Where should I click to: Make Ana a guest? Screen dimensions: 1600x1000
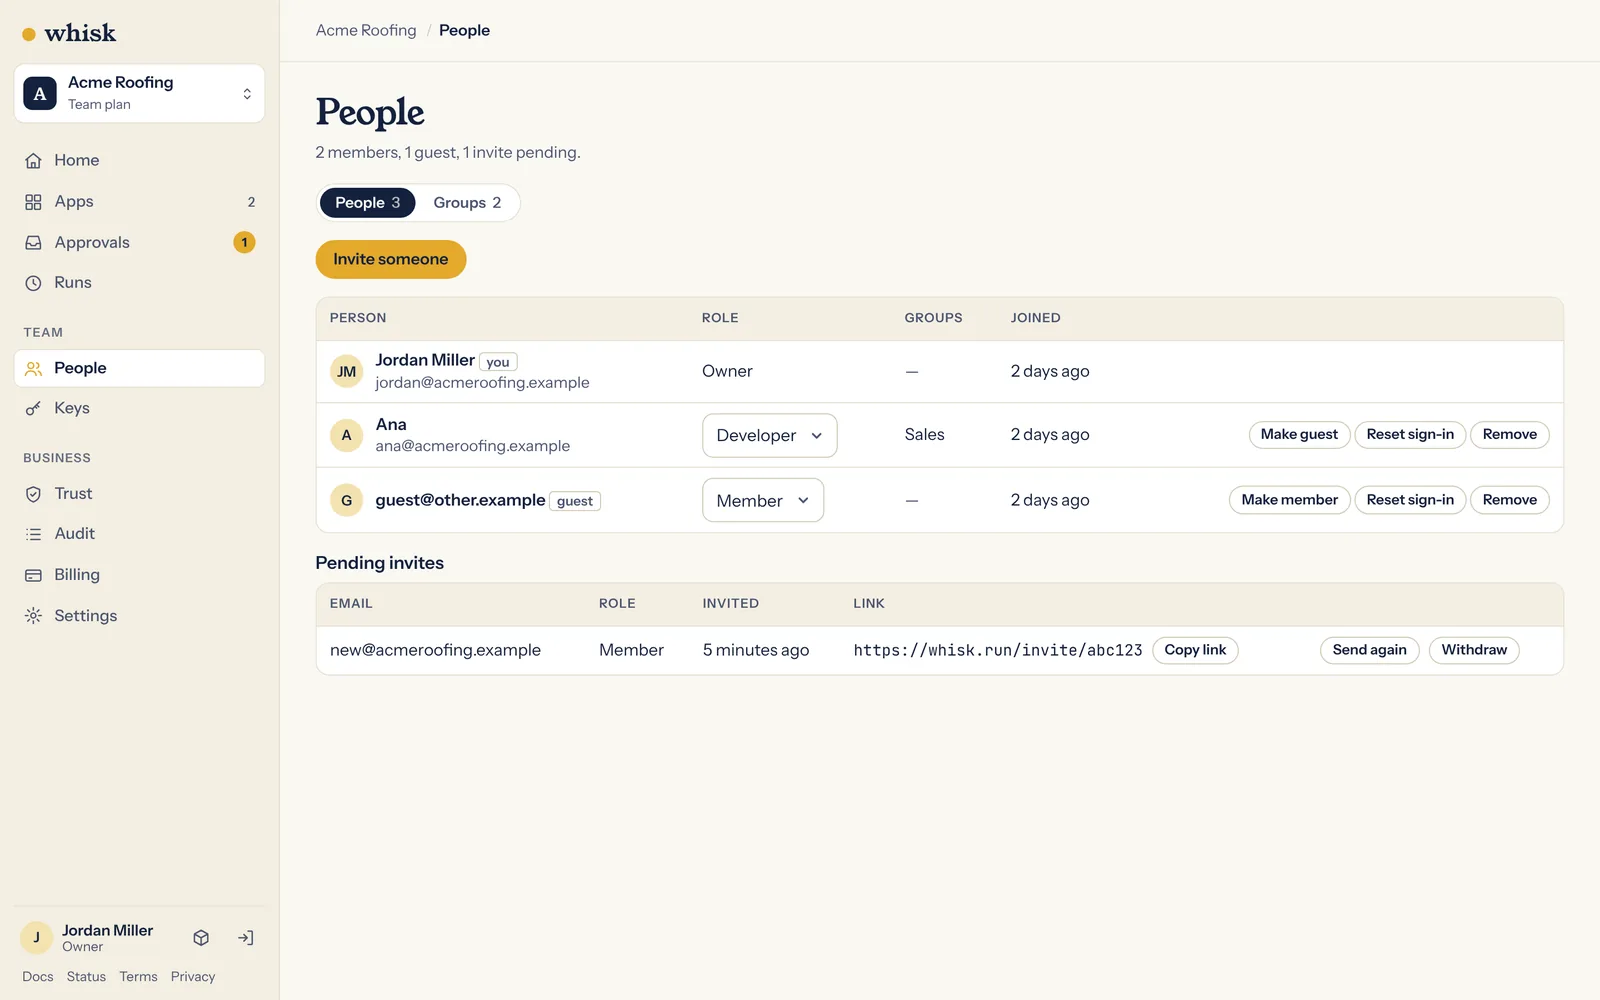coord(1299,434)
